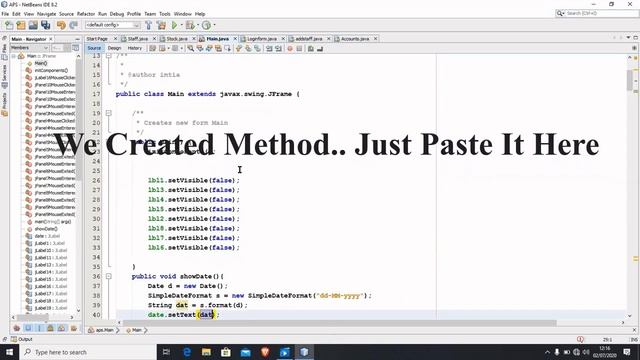Image resolution: width=640 pixels, height=360 pixels.
Task: Click the Clean and Build icon
Action: pos(161,25)
